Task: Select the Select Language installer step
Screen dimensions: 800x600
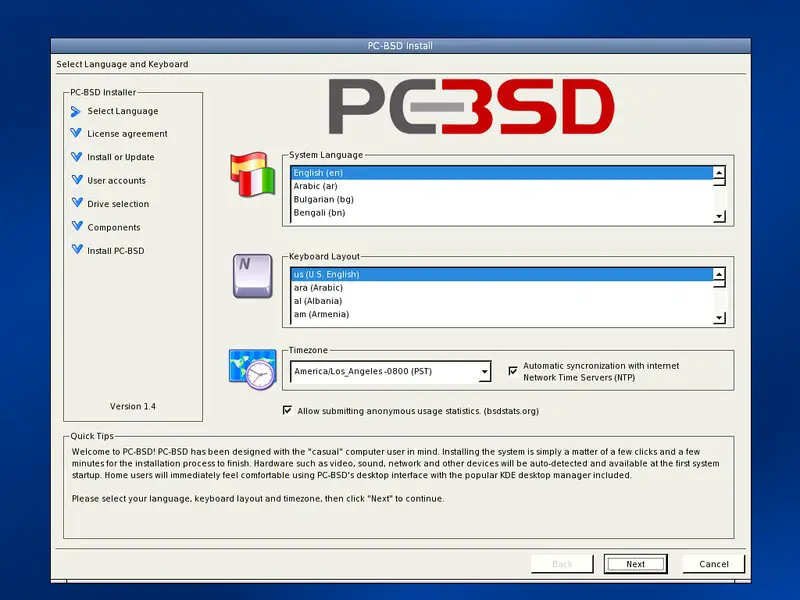Action: pyautogui.click(x=122, y=111)
